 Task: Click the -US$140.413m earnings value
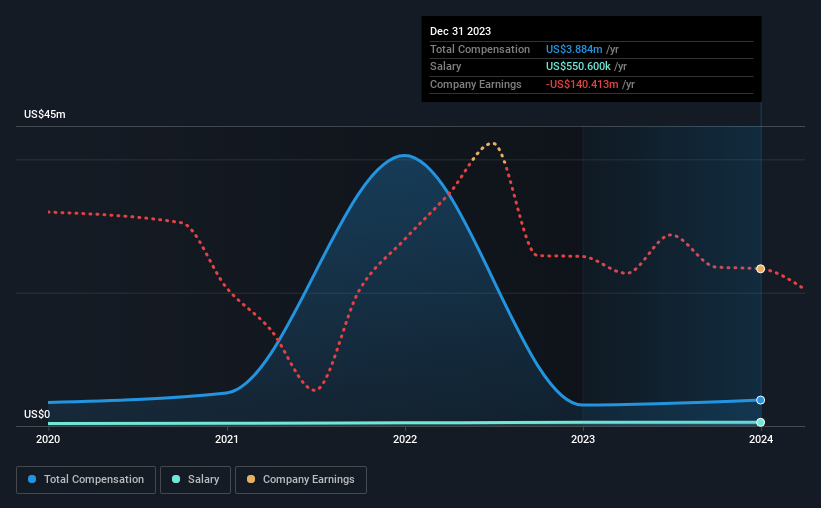[582, 84]
